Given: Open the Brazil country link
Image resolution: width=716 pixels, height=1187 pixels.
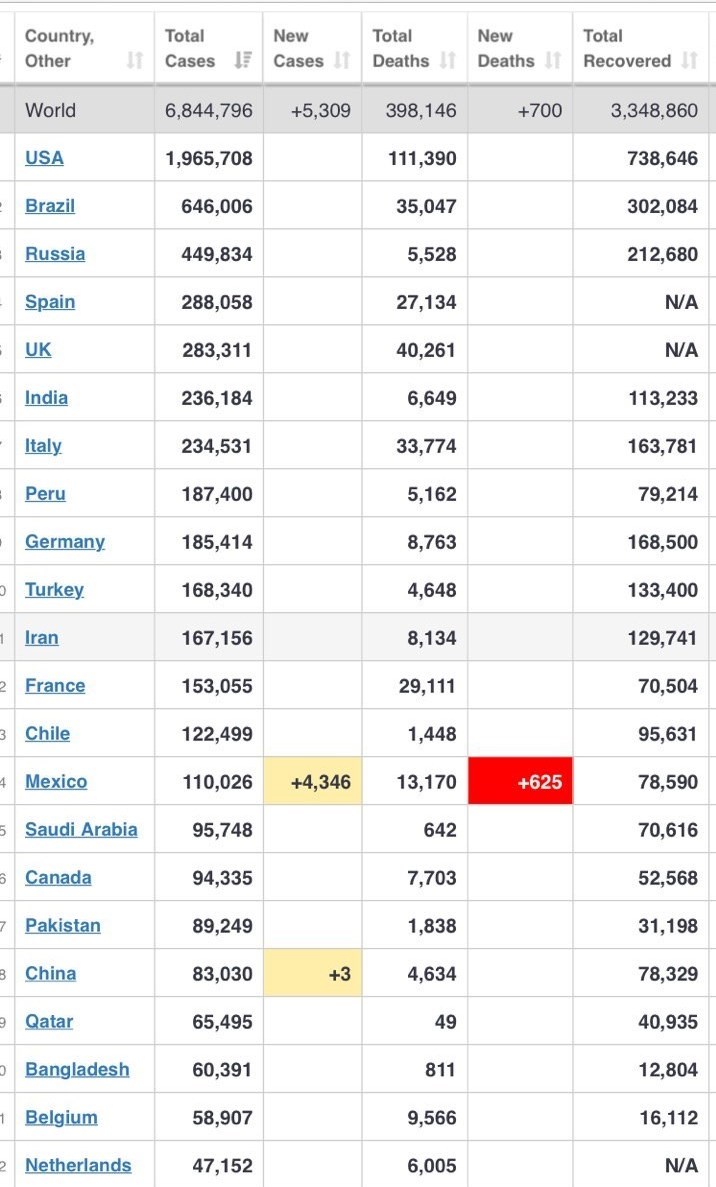Looking at the screenshot, I should pyautogui.click(x=50, y=206).
